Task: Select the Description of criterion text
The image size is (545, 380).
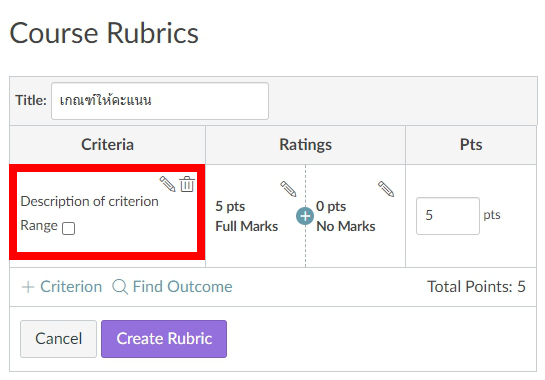Action: (89, 202)
